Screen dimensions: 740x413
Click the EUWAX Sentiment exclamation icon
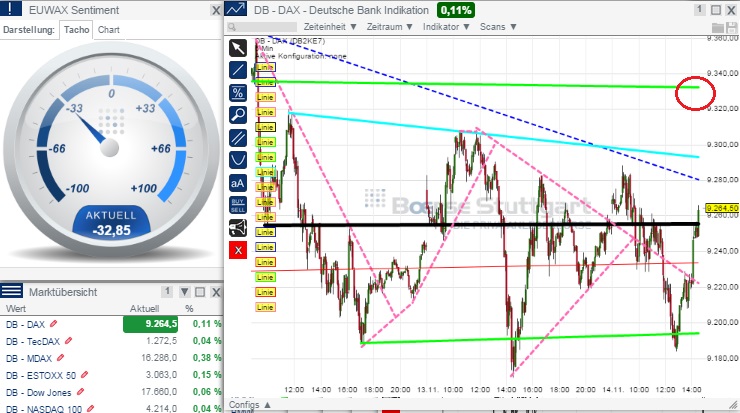[x=11, y=8]
